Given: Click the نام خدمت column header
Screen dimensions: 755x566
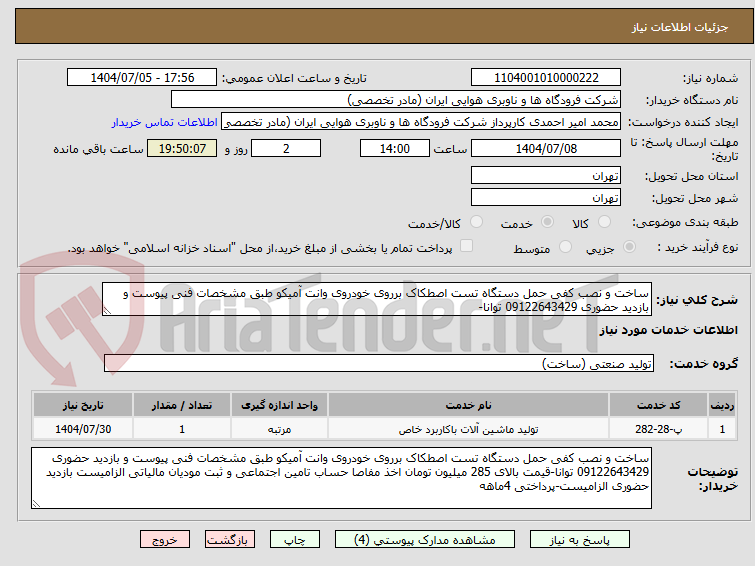Looking at the screenshot, I should pos(468,405).
